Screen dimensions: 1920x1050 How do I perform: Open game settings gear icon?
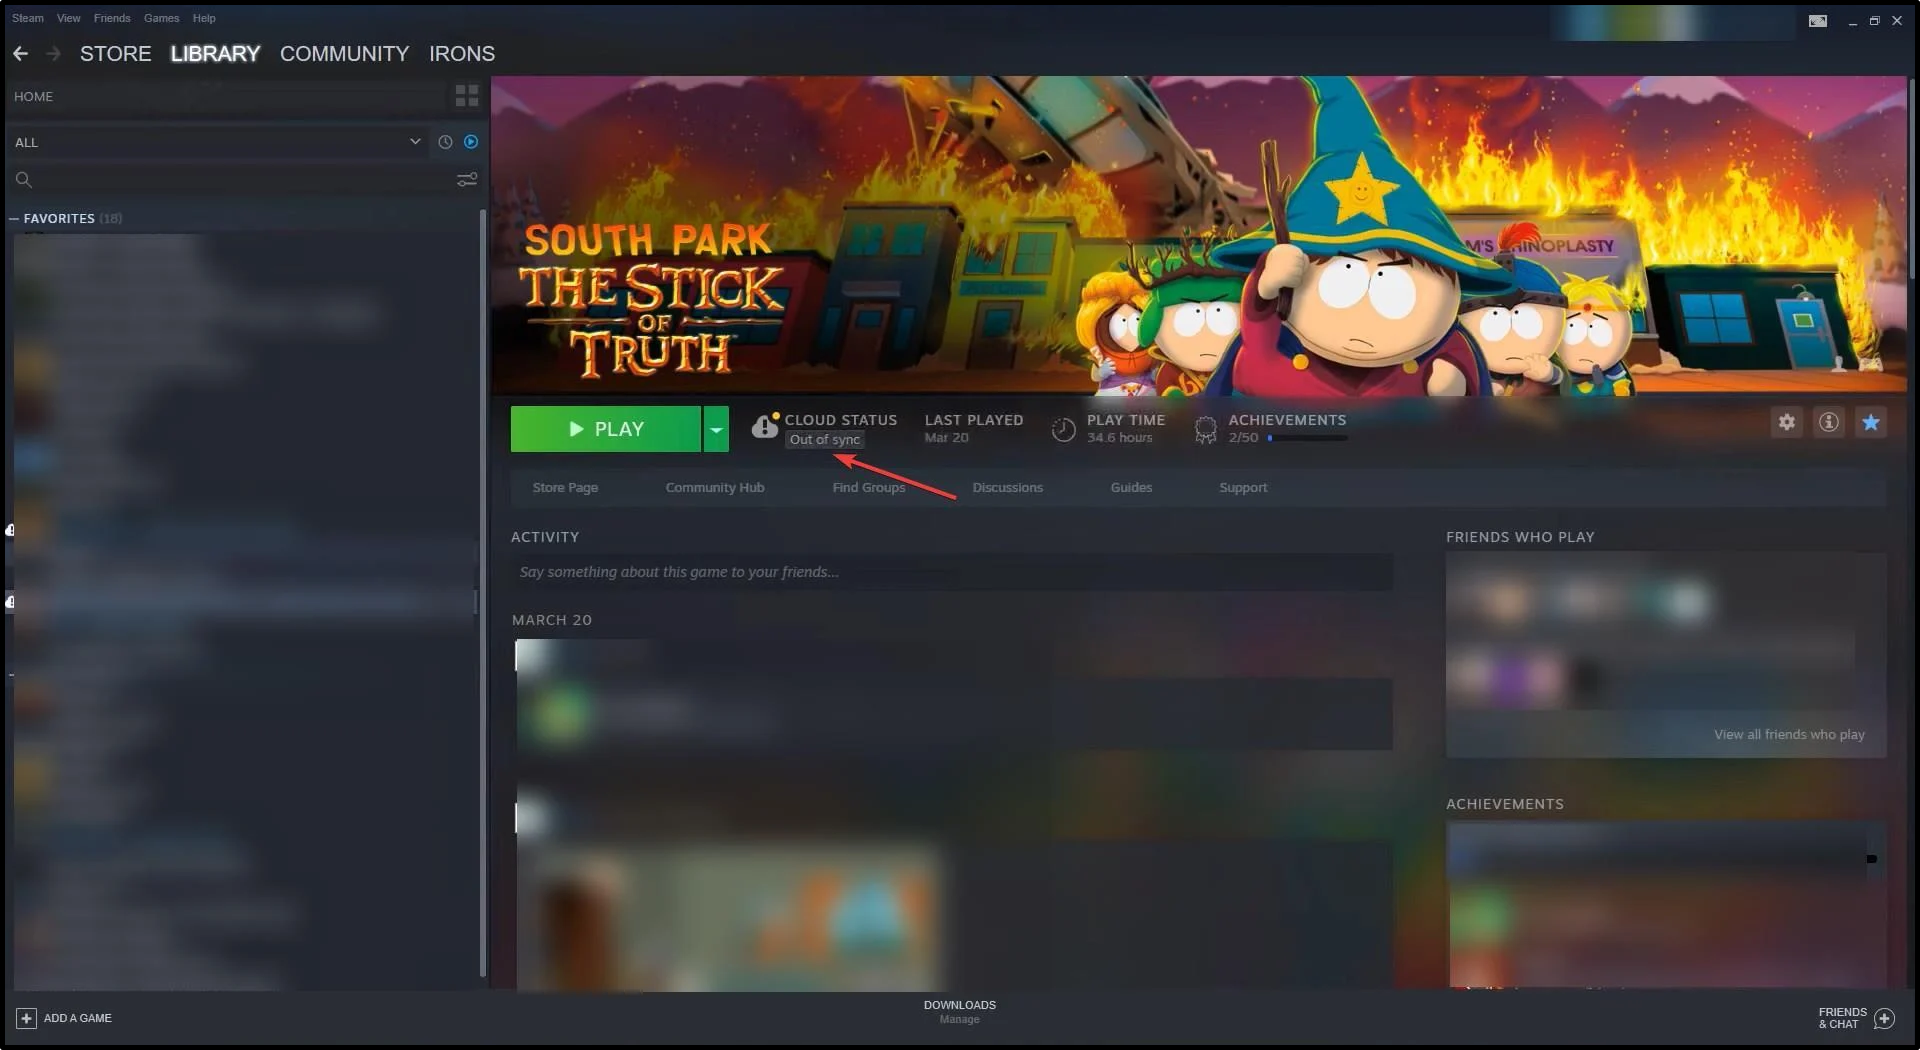point(1787,422)
